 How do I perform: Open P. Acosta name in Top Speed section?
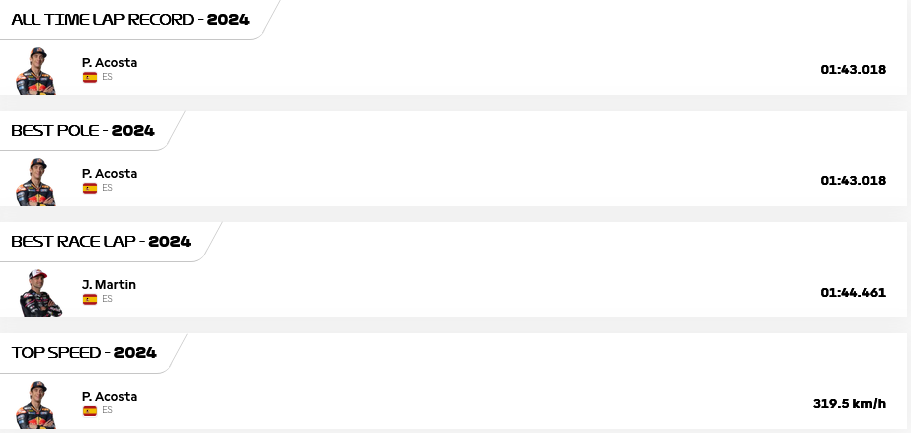(109, 396)
